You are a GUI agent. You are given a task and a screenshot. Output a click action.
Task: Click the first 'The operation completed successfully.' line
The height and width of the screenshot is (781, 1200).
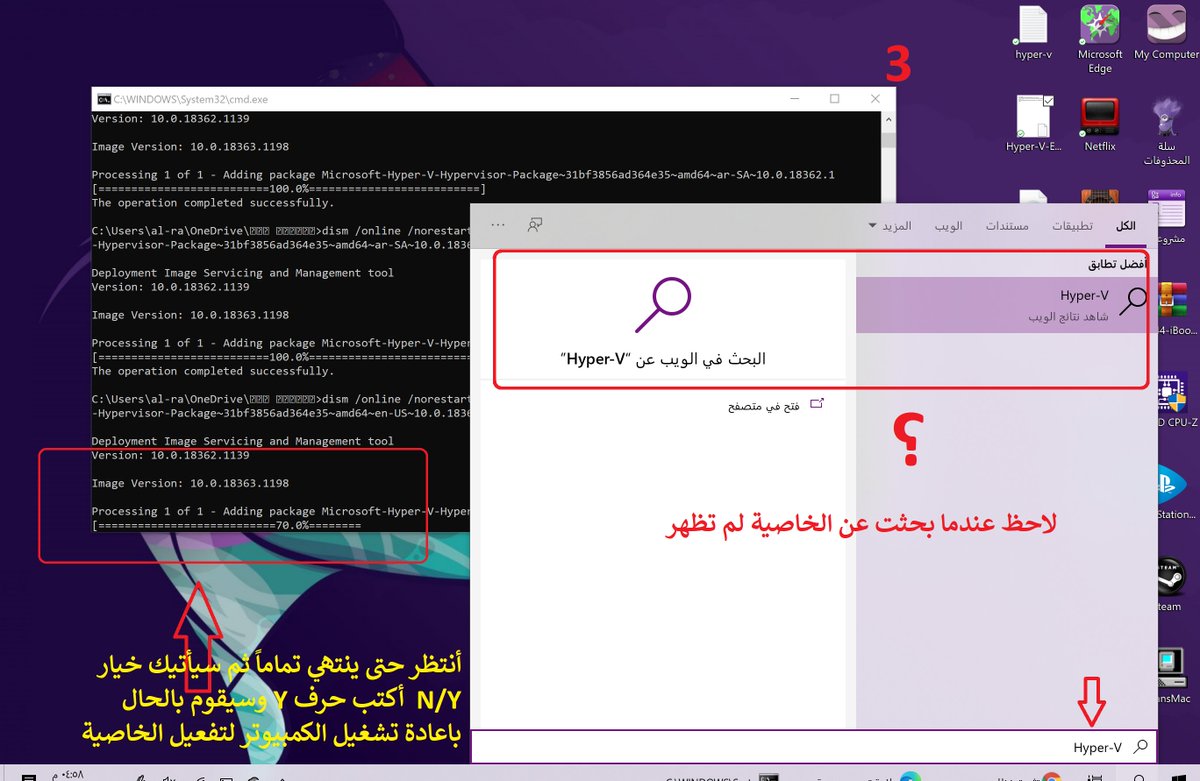click(213, 203)
